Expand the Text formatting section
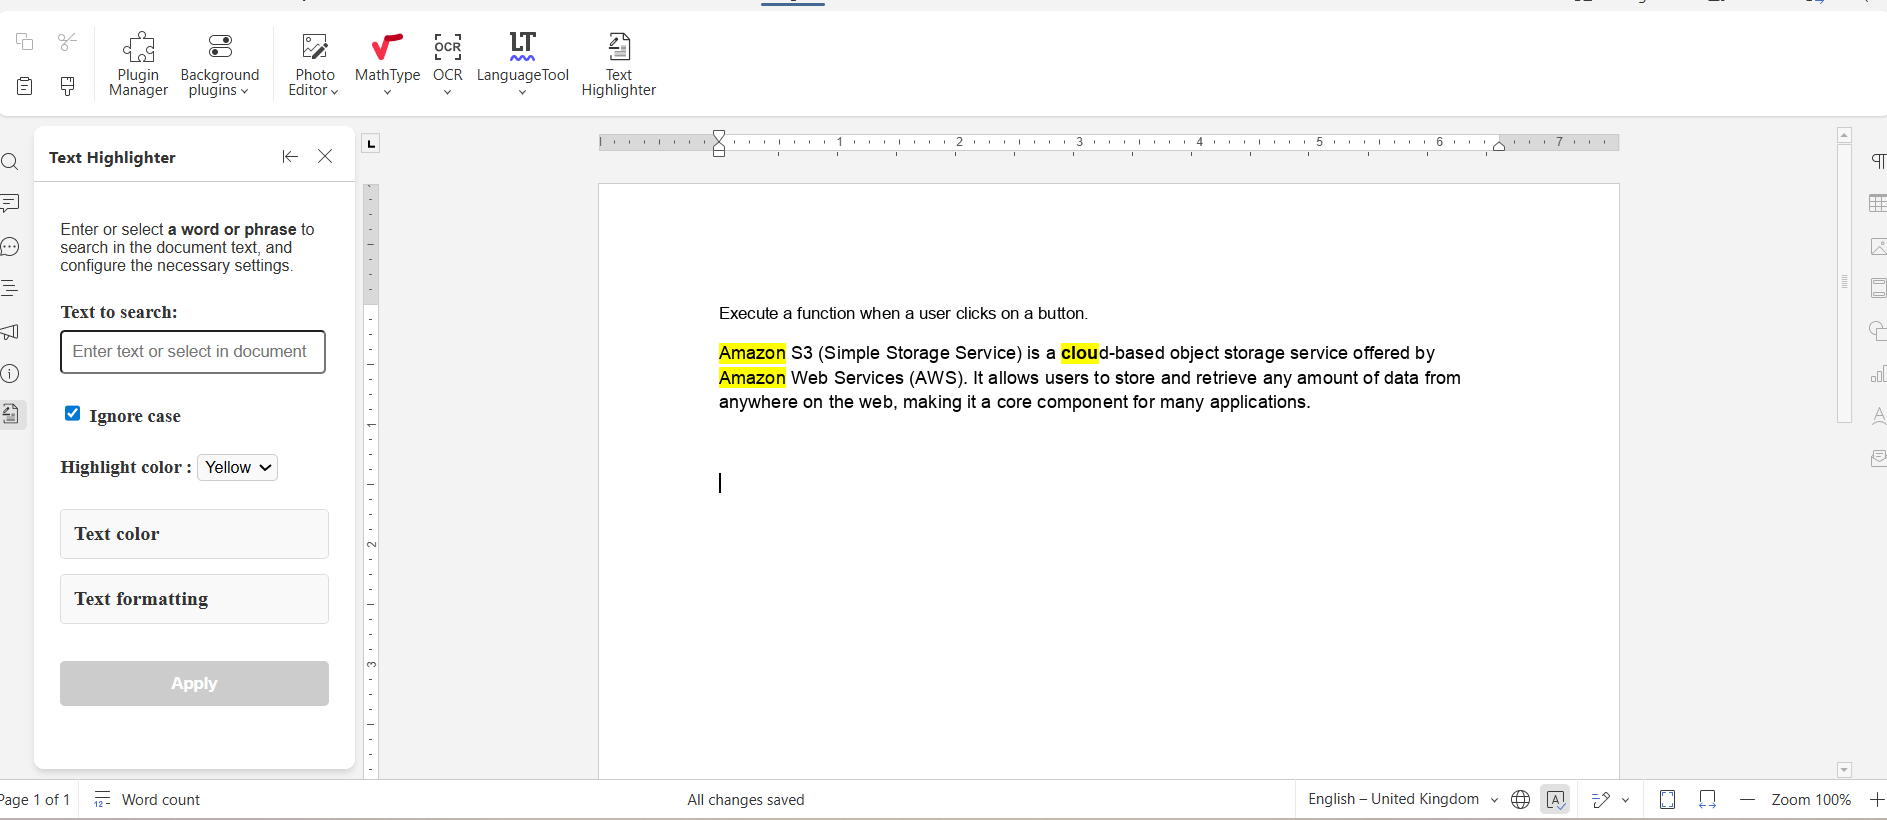 [194, 599]
